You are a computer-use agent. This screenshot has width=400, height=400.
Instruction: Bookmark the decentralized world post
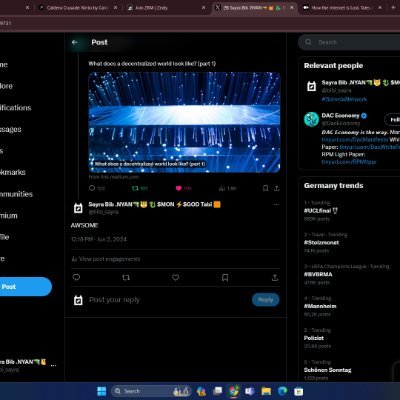tap(265, 188)
